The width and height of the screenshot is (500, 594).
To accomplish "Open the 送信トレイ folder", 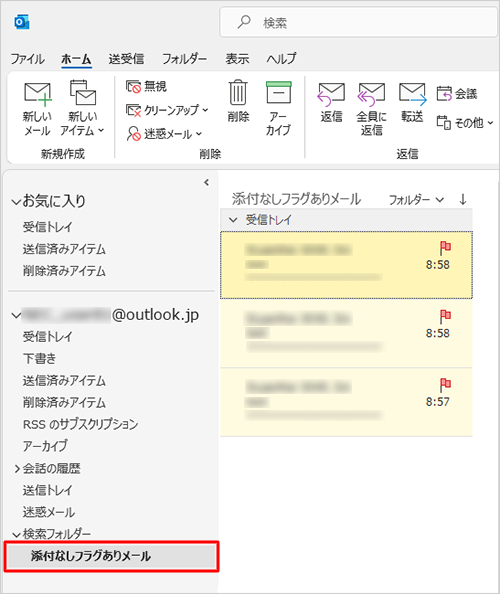I will [x=47, y=490].
